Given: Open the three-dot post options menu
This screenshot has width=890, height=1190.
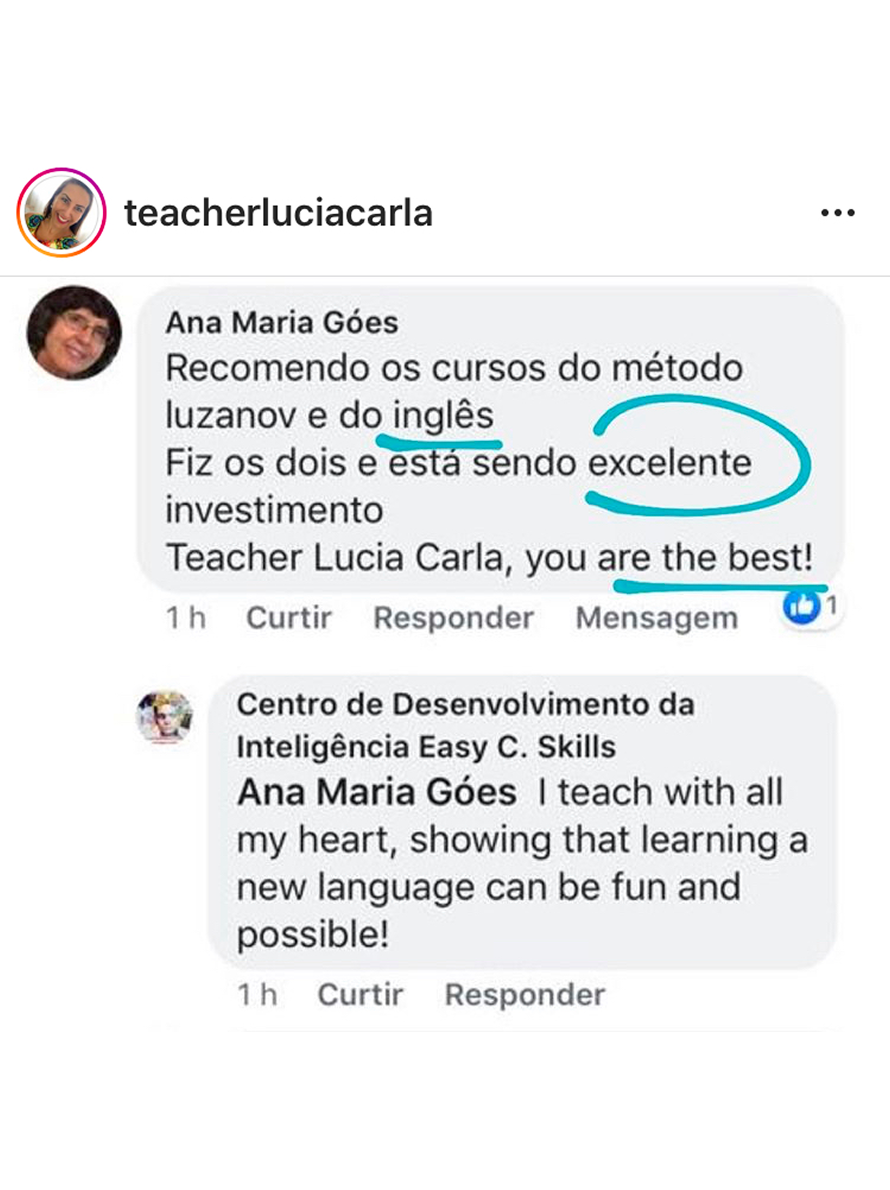Looking at the screenshot, I should pos(838,213).
